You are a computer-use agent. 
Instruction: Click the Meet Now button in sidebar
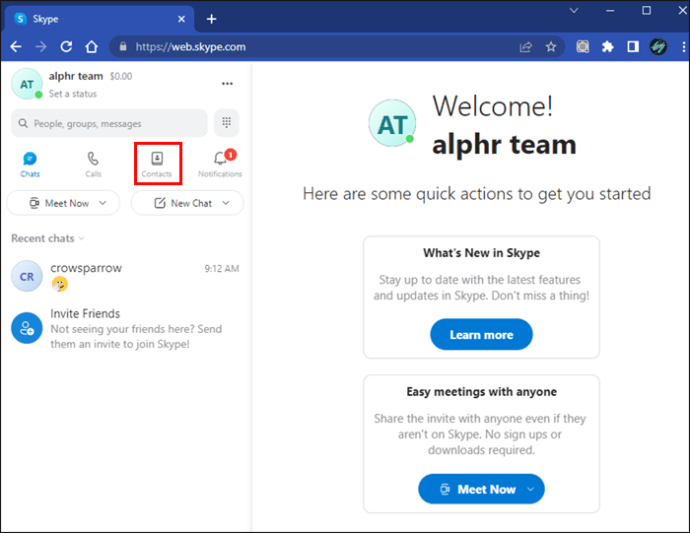pos(63,203)
